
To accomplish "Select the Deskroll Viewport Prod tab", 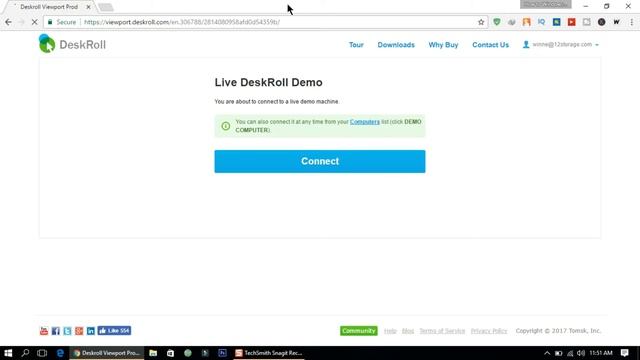I will coord(49,7).
